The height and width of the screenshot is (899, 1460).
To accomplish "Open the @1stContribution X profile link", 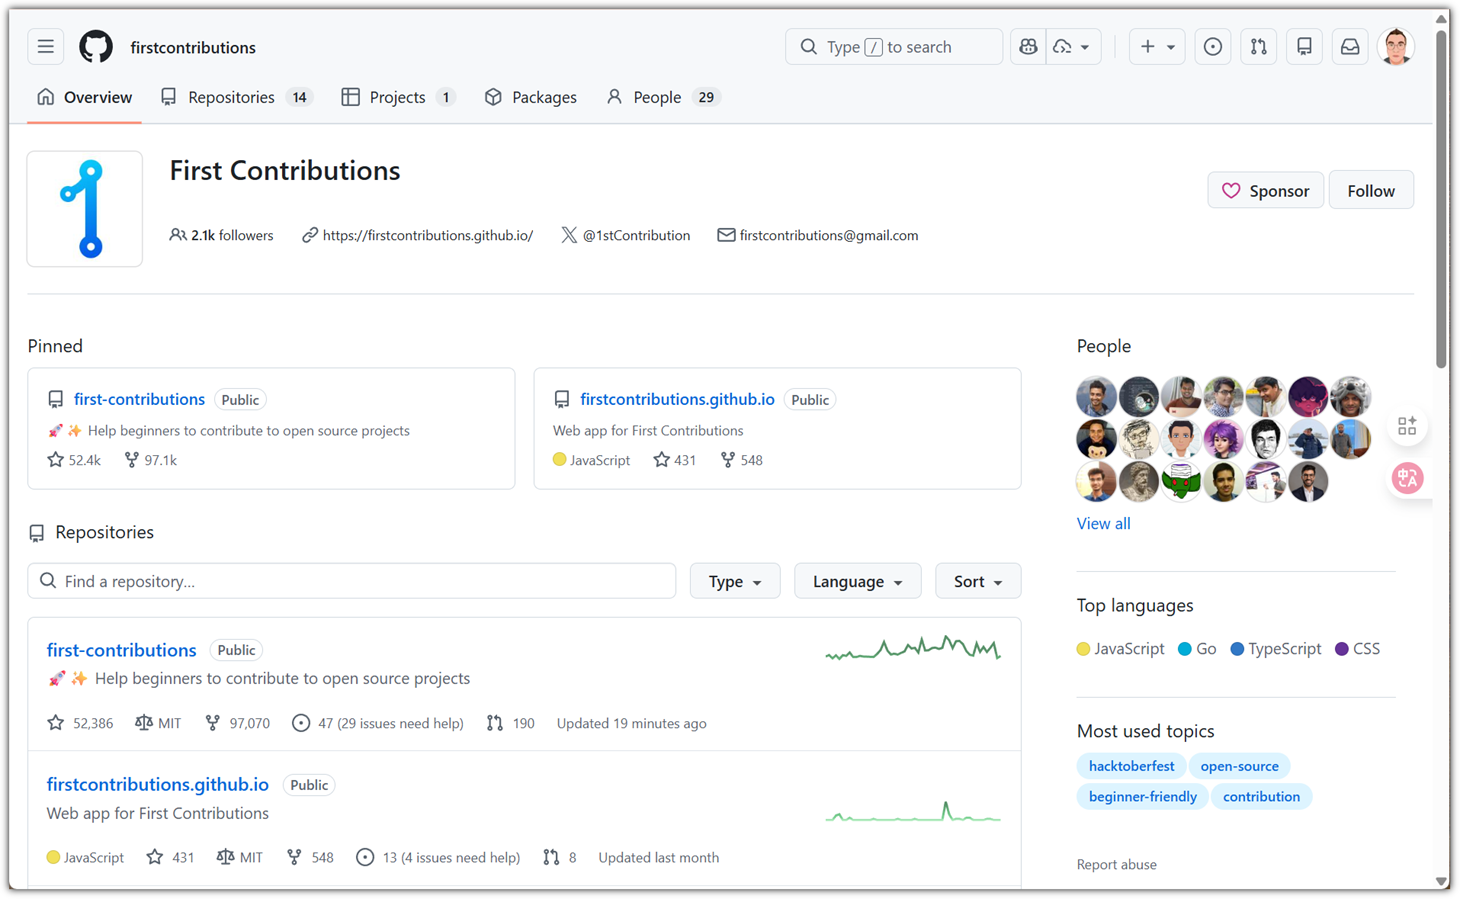I will pyautogui.click(x=636, y=235).
